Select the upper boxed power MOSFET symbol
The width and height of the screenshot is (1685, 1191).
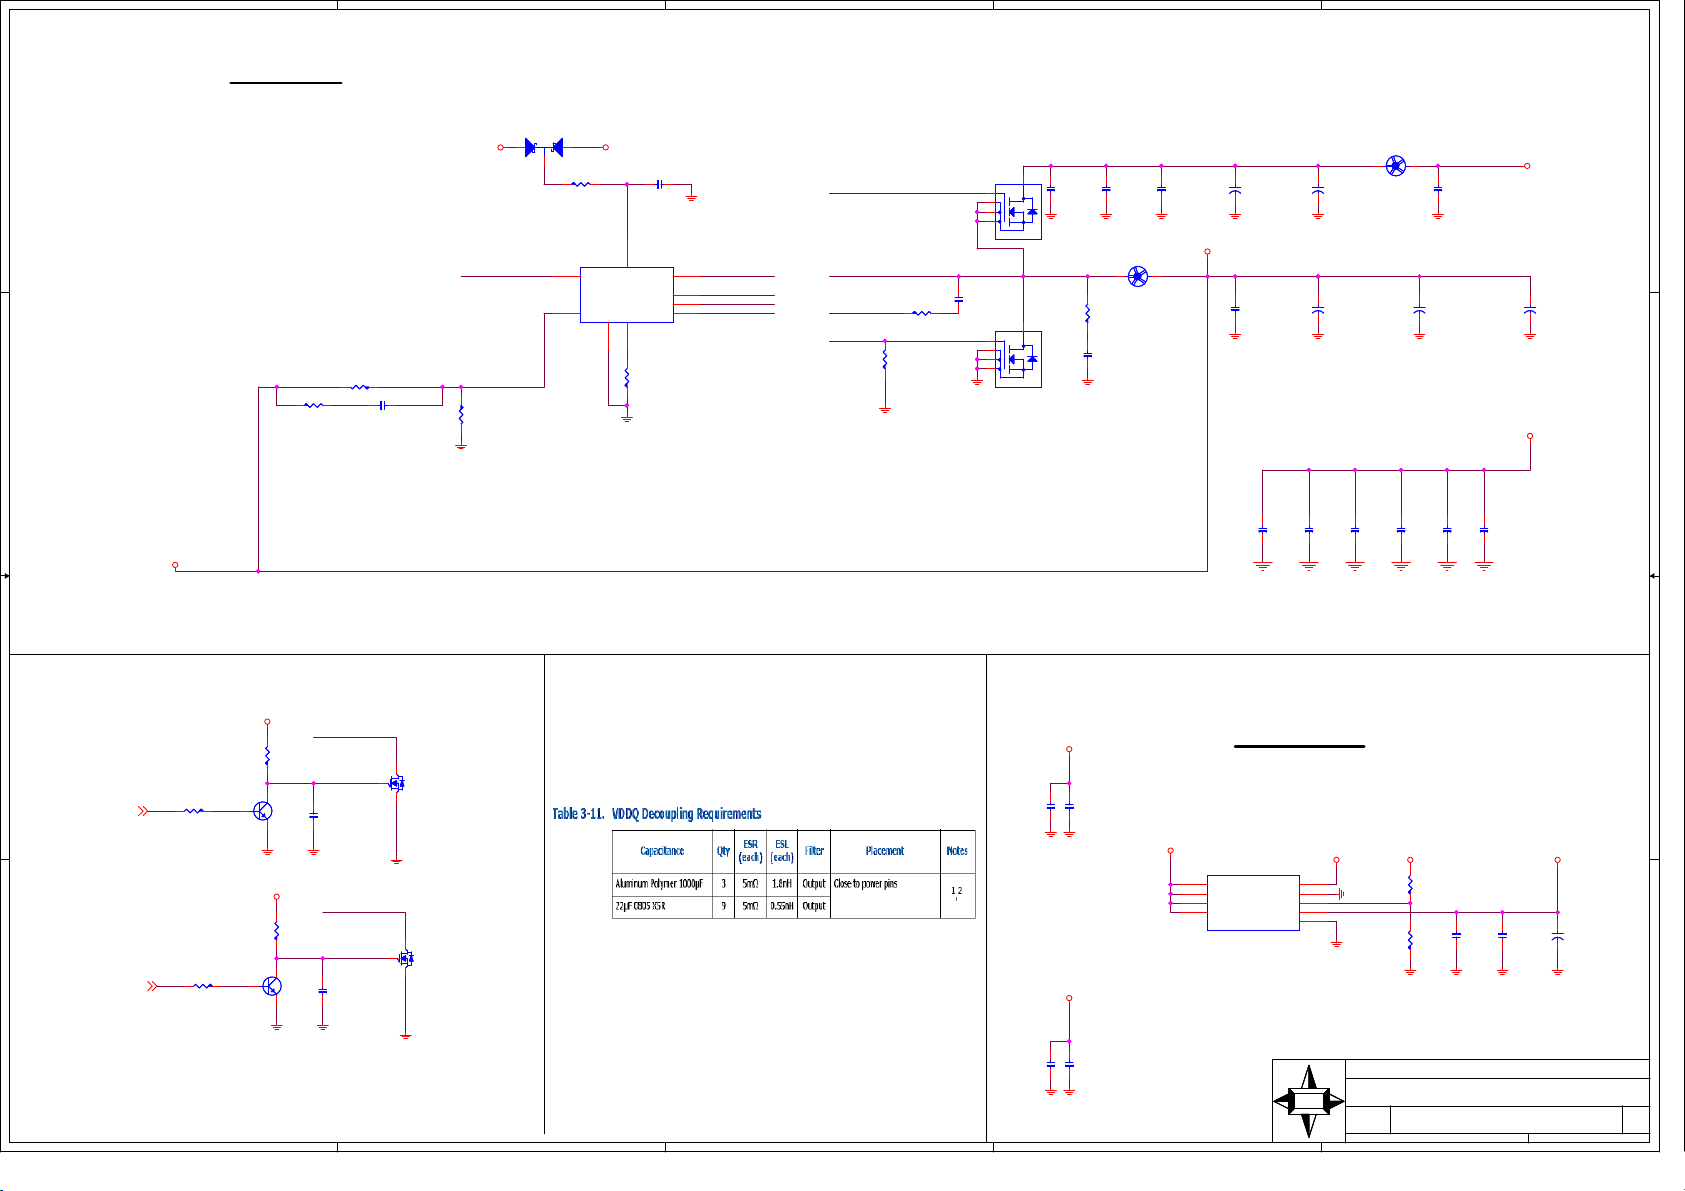click(1018, 212)
